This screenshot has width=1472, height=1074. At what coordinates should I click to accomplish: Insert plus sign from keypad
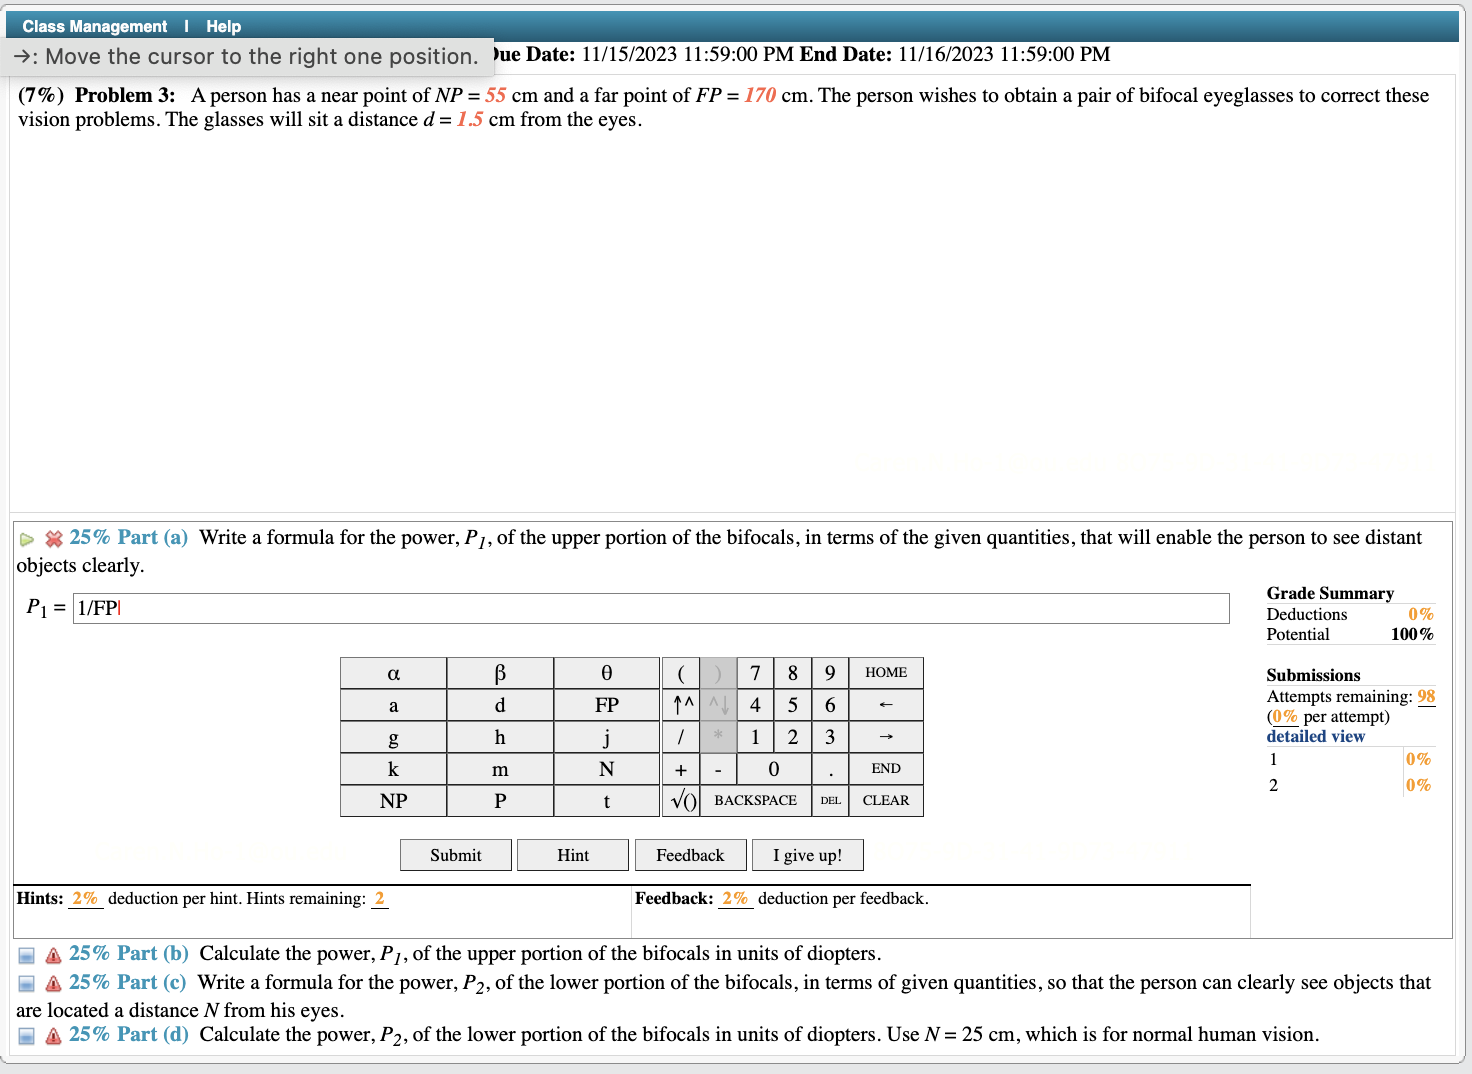point(681,769)
